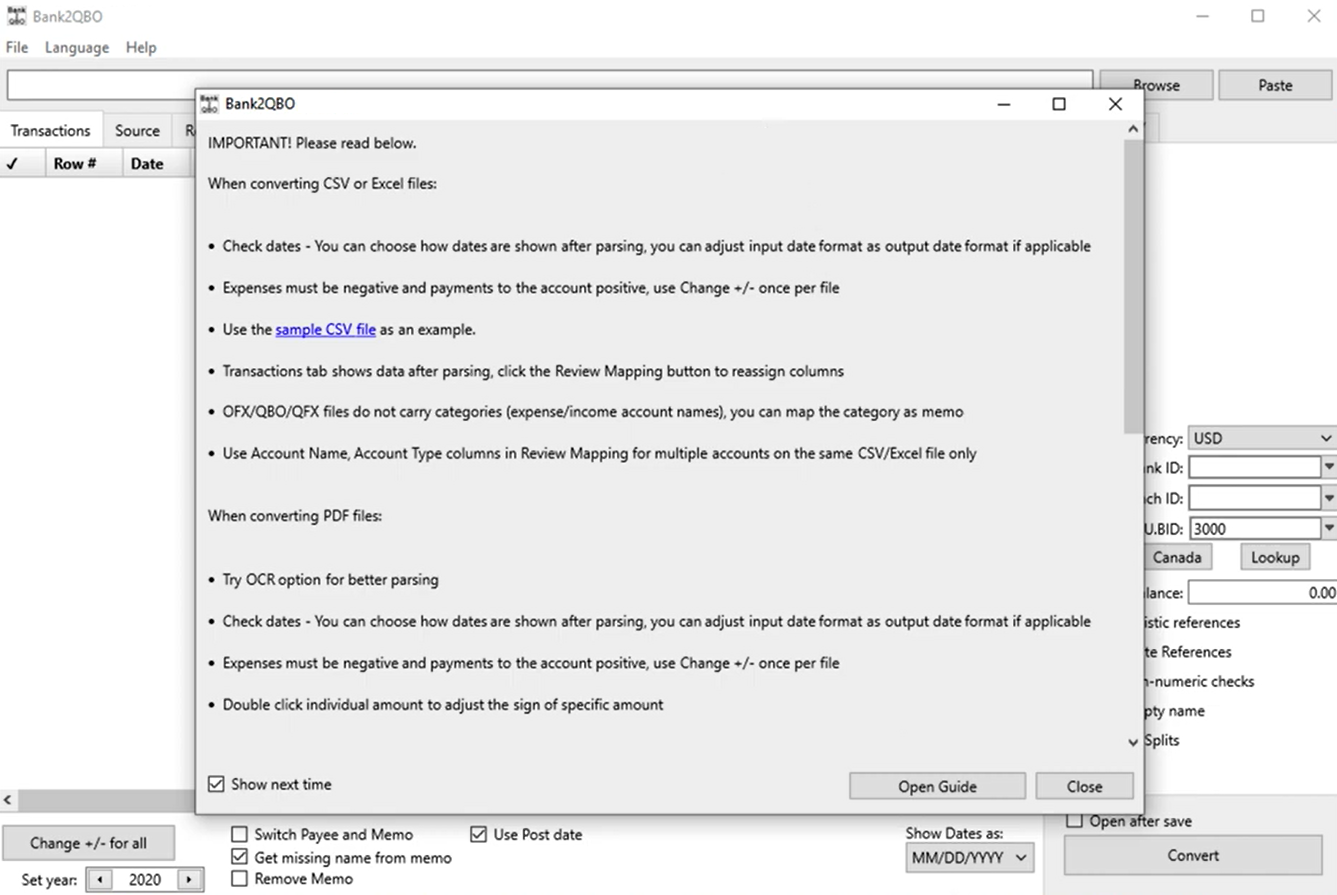Expand the Bank ID dropdown arrow

[x=1329, y=467]
